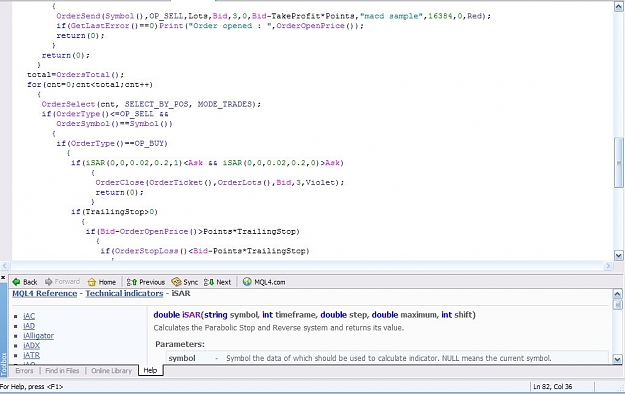Click the 'double iSAR' function signature

pyautogui.click(x=314, y=315)
